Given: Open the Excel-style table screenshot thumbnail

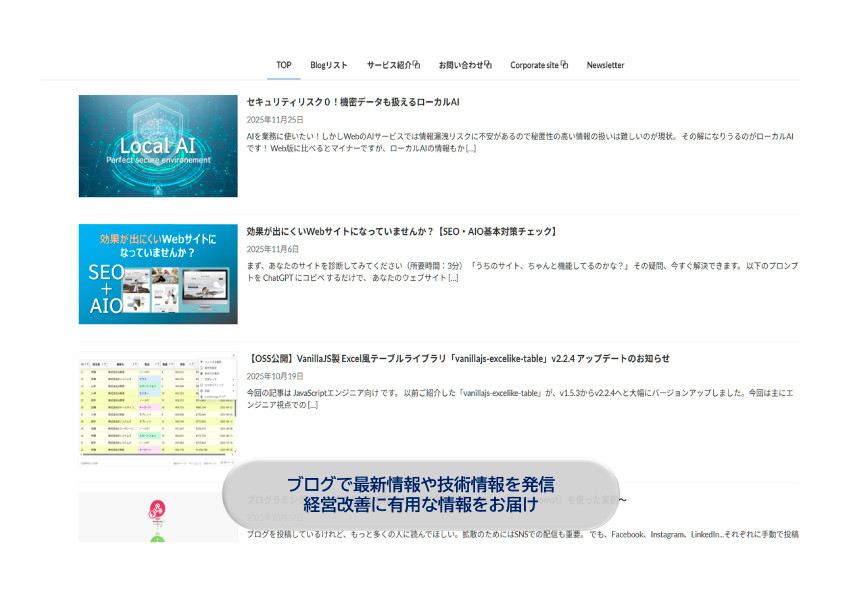Looking at the screenshot, I should [x=158, y=410].
